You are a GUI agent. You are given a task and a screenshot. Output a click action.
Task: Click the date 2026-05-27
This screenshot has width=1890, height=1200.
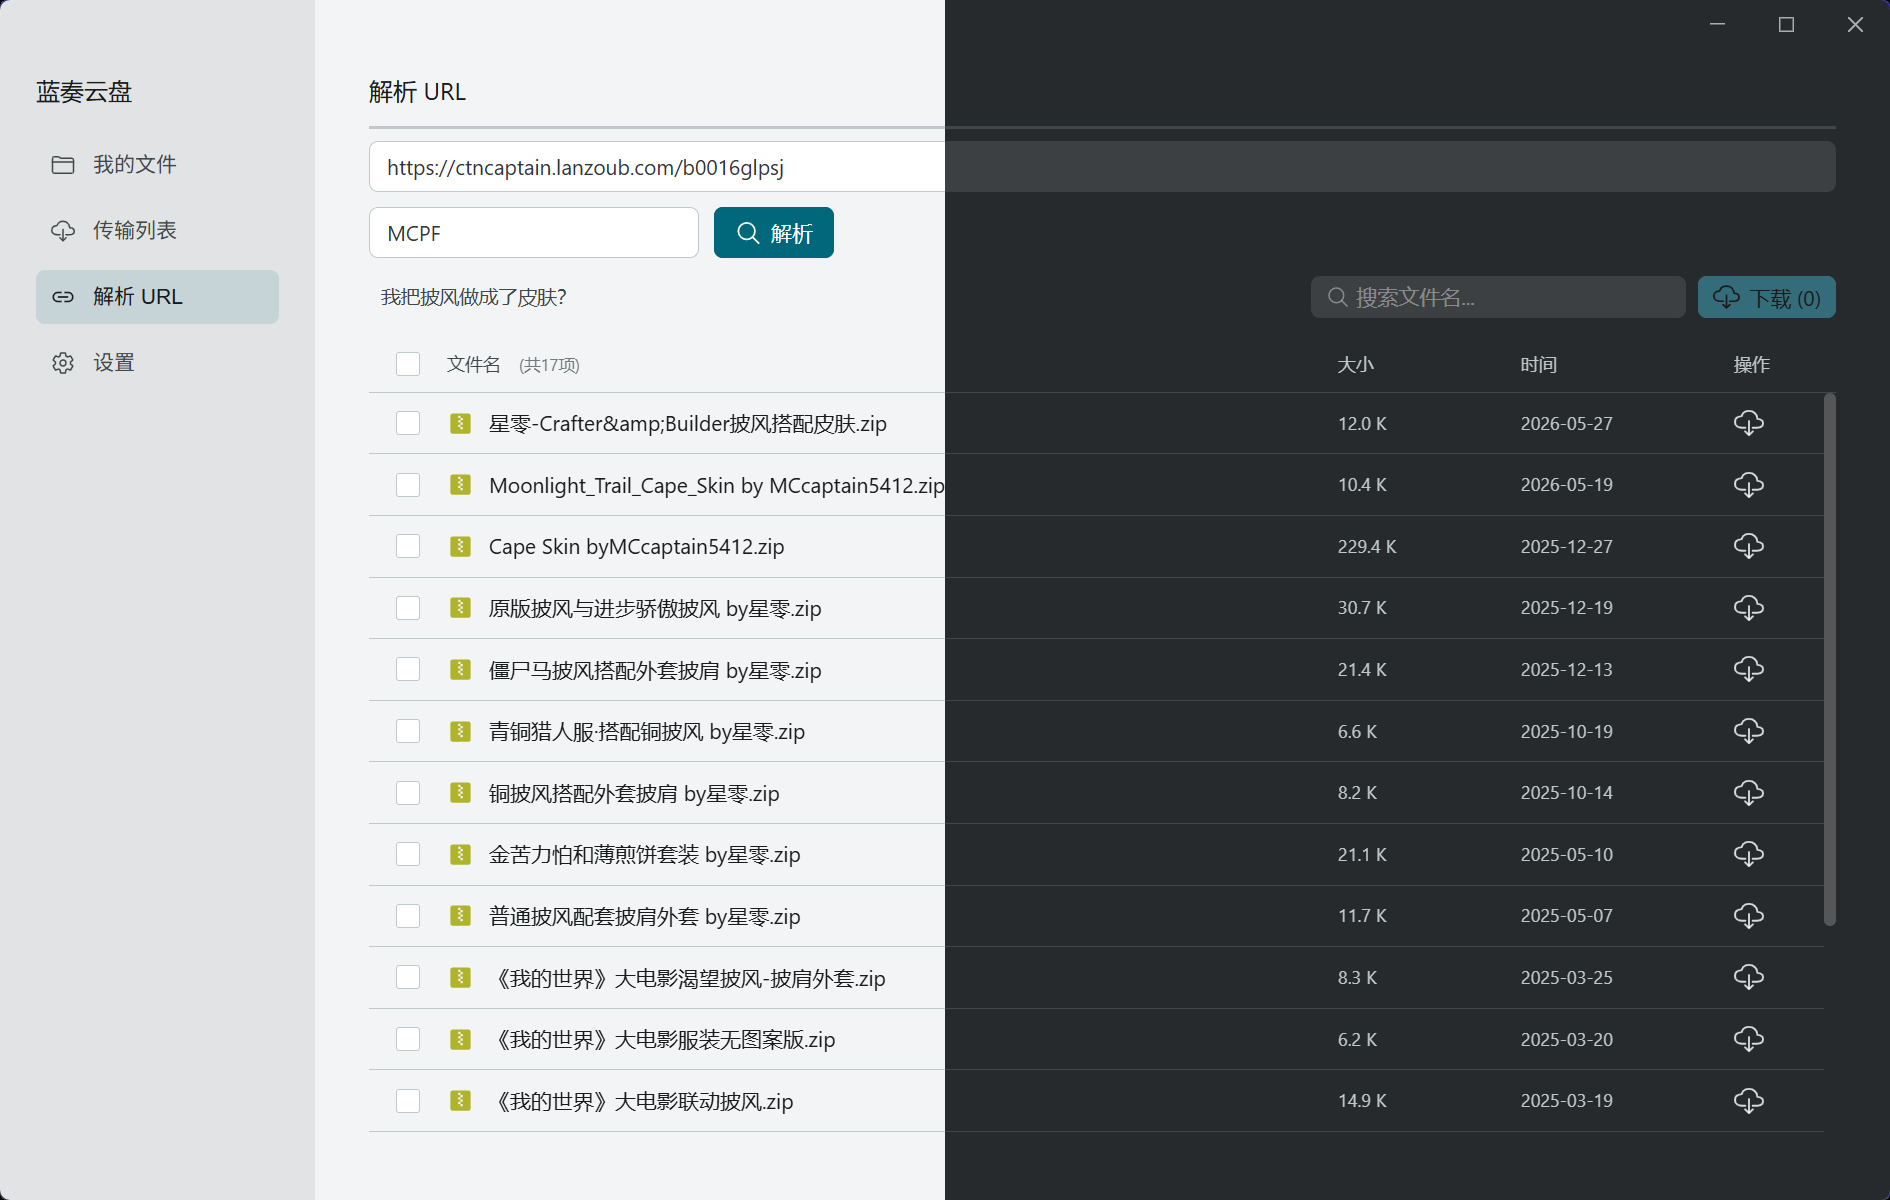[x=1567, y=424]
